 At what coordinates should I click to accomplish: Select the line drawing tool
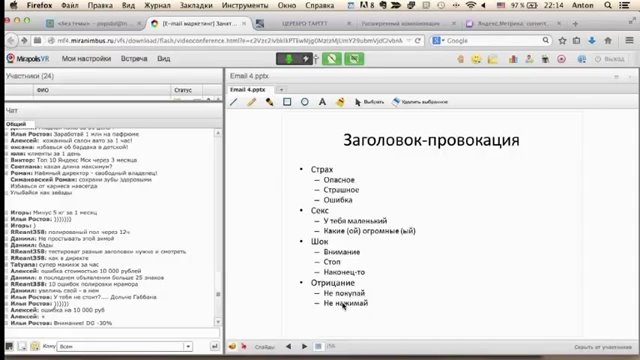233,102
